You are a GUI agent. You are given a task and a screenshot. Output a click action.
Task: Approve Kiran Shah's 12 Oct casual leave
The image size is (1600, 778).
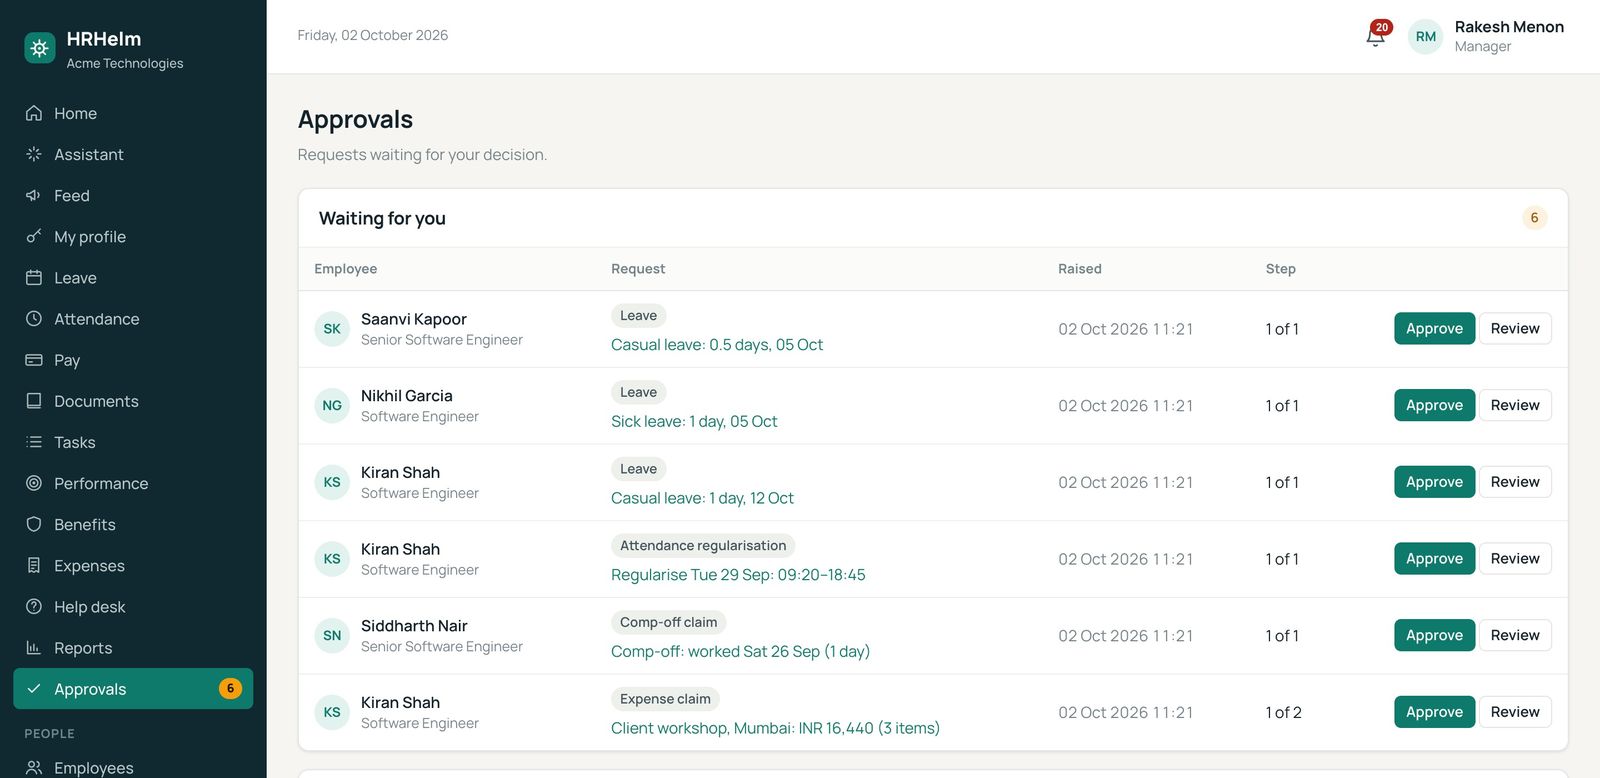click(x=1434, y=482)
